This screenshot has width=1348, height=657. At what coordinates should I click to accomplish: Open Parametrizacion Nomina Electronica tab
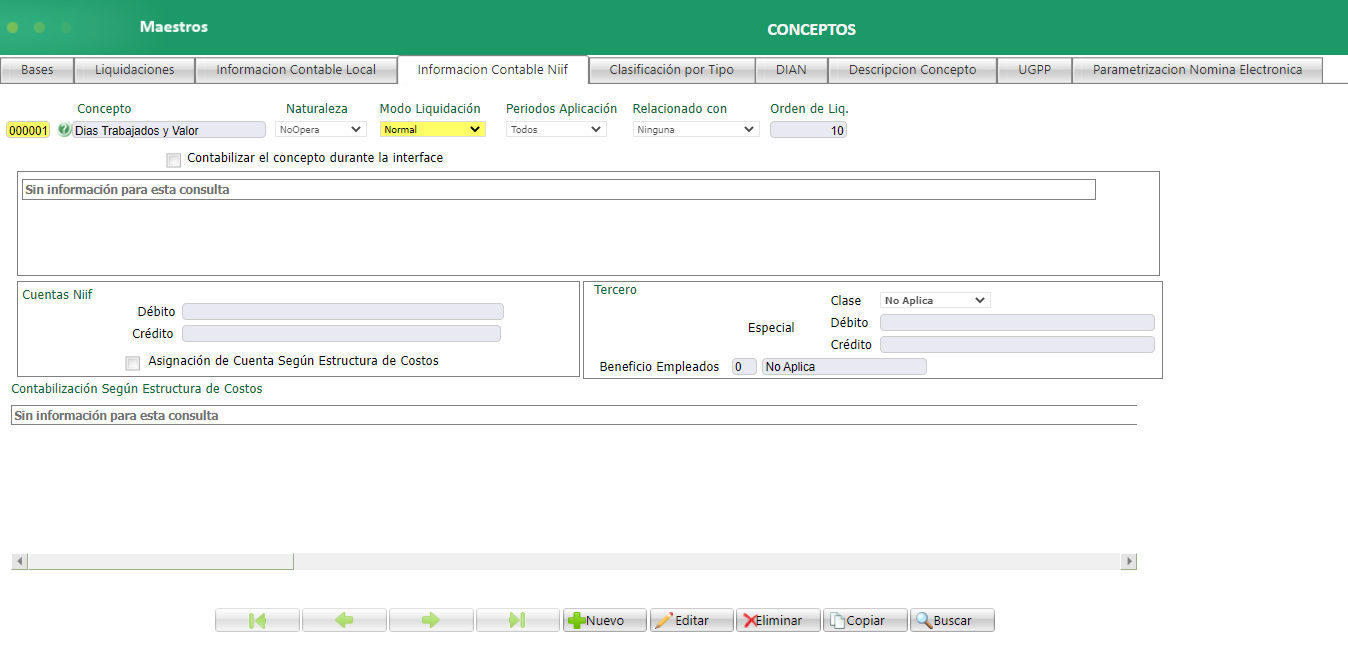tap(1198, 70)
